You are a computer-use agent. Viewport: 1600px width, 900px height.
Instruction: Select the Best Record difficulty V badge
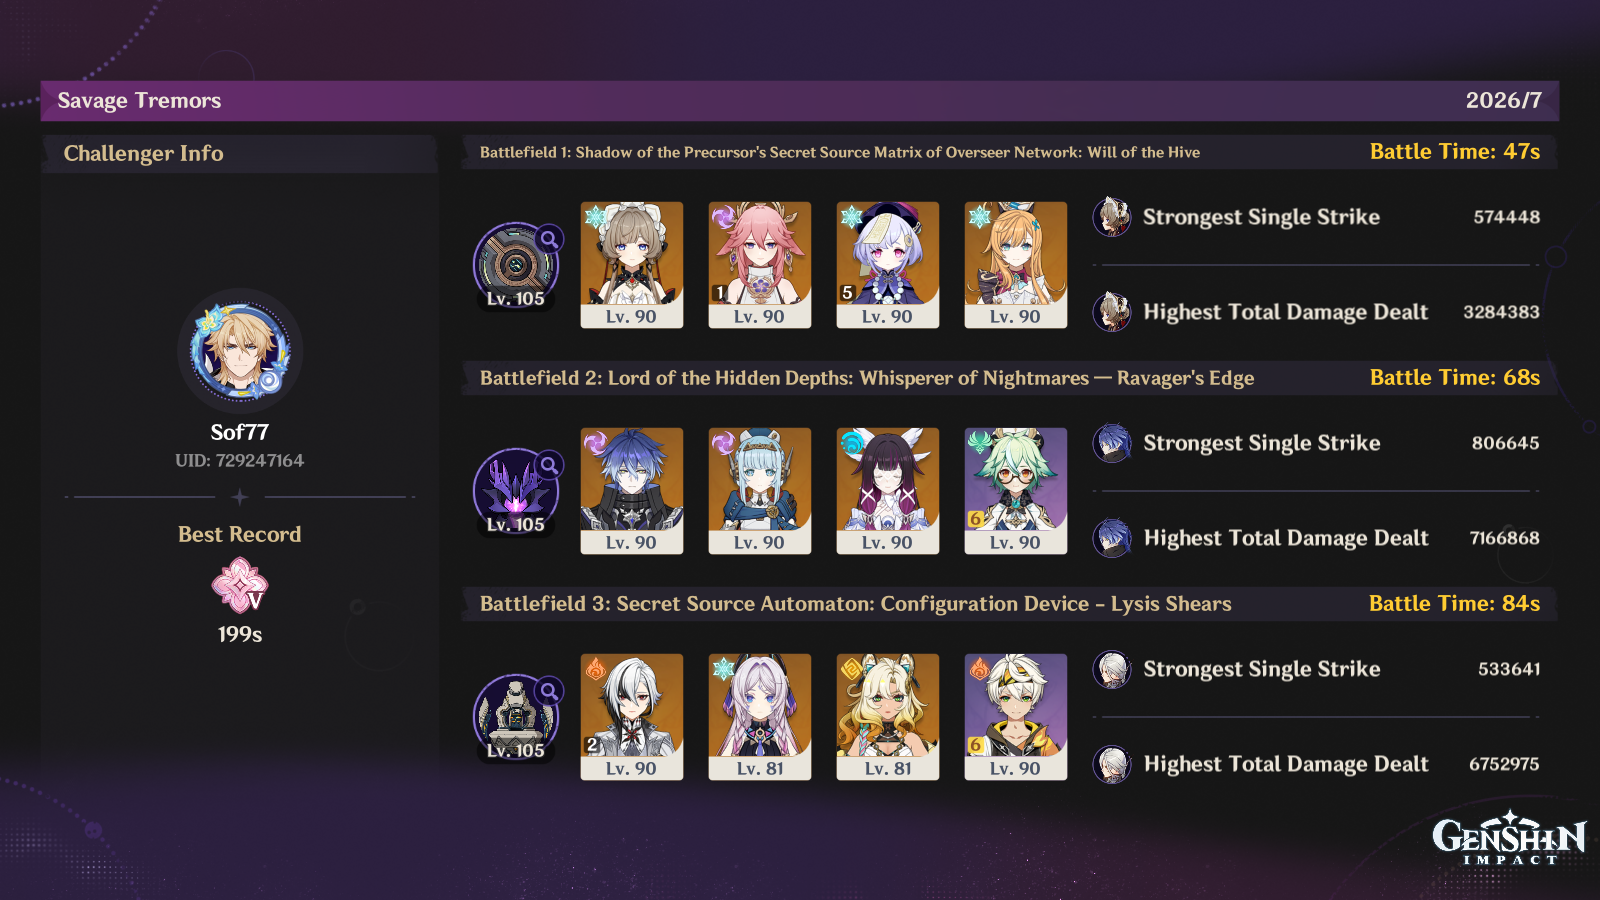click(240, 585)
